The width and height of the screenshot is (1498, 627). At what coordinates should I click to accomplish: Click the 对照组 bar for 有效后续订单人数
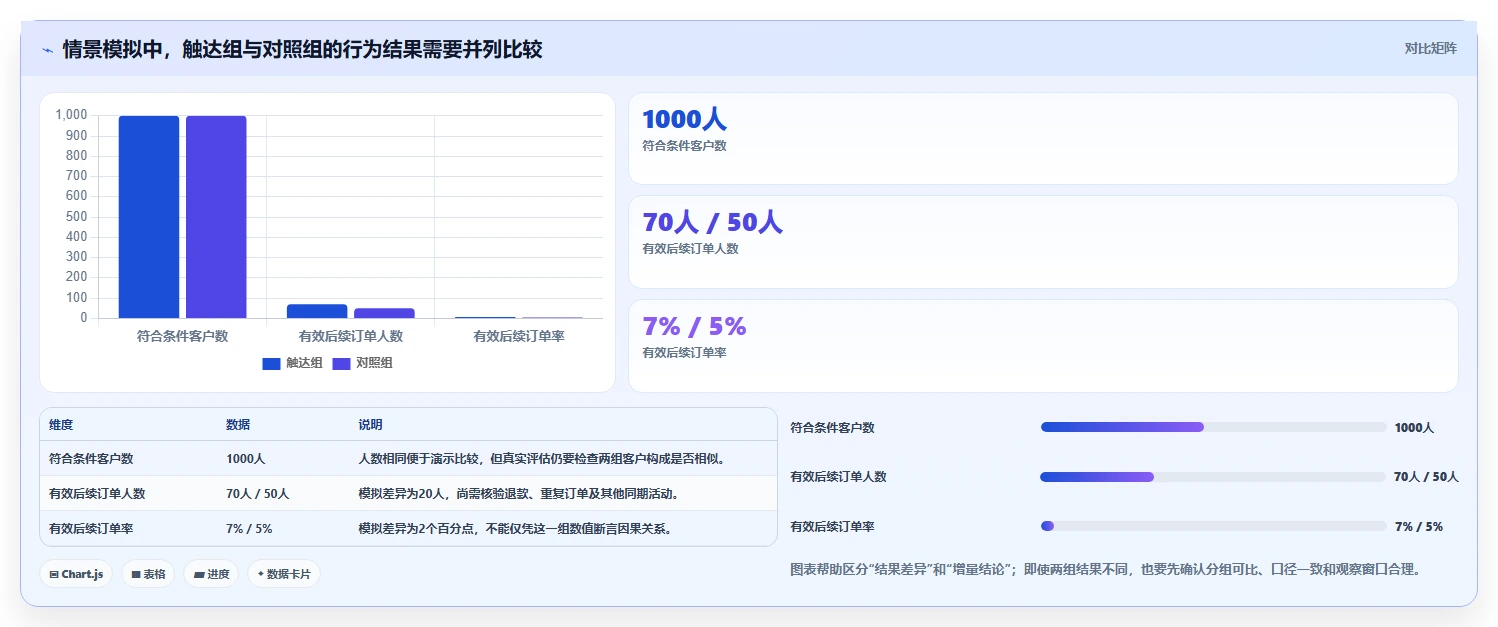[384, 313]
